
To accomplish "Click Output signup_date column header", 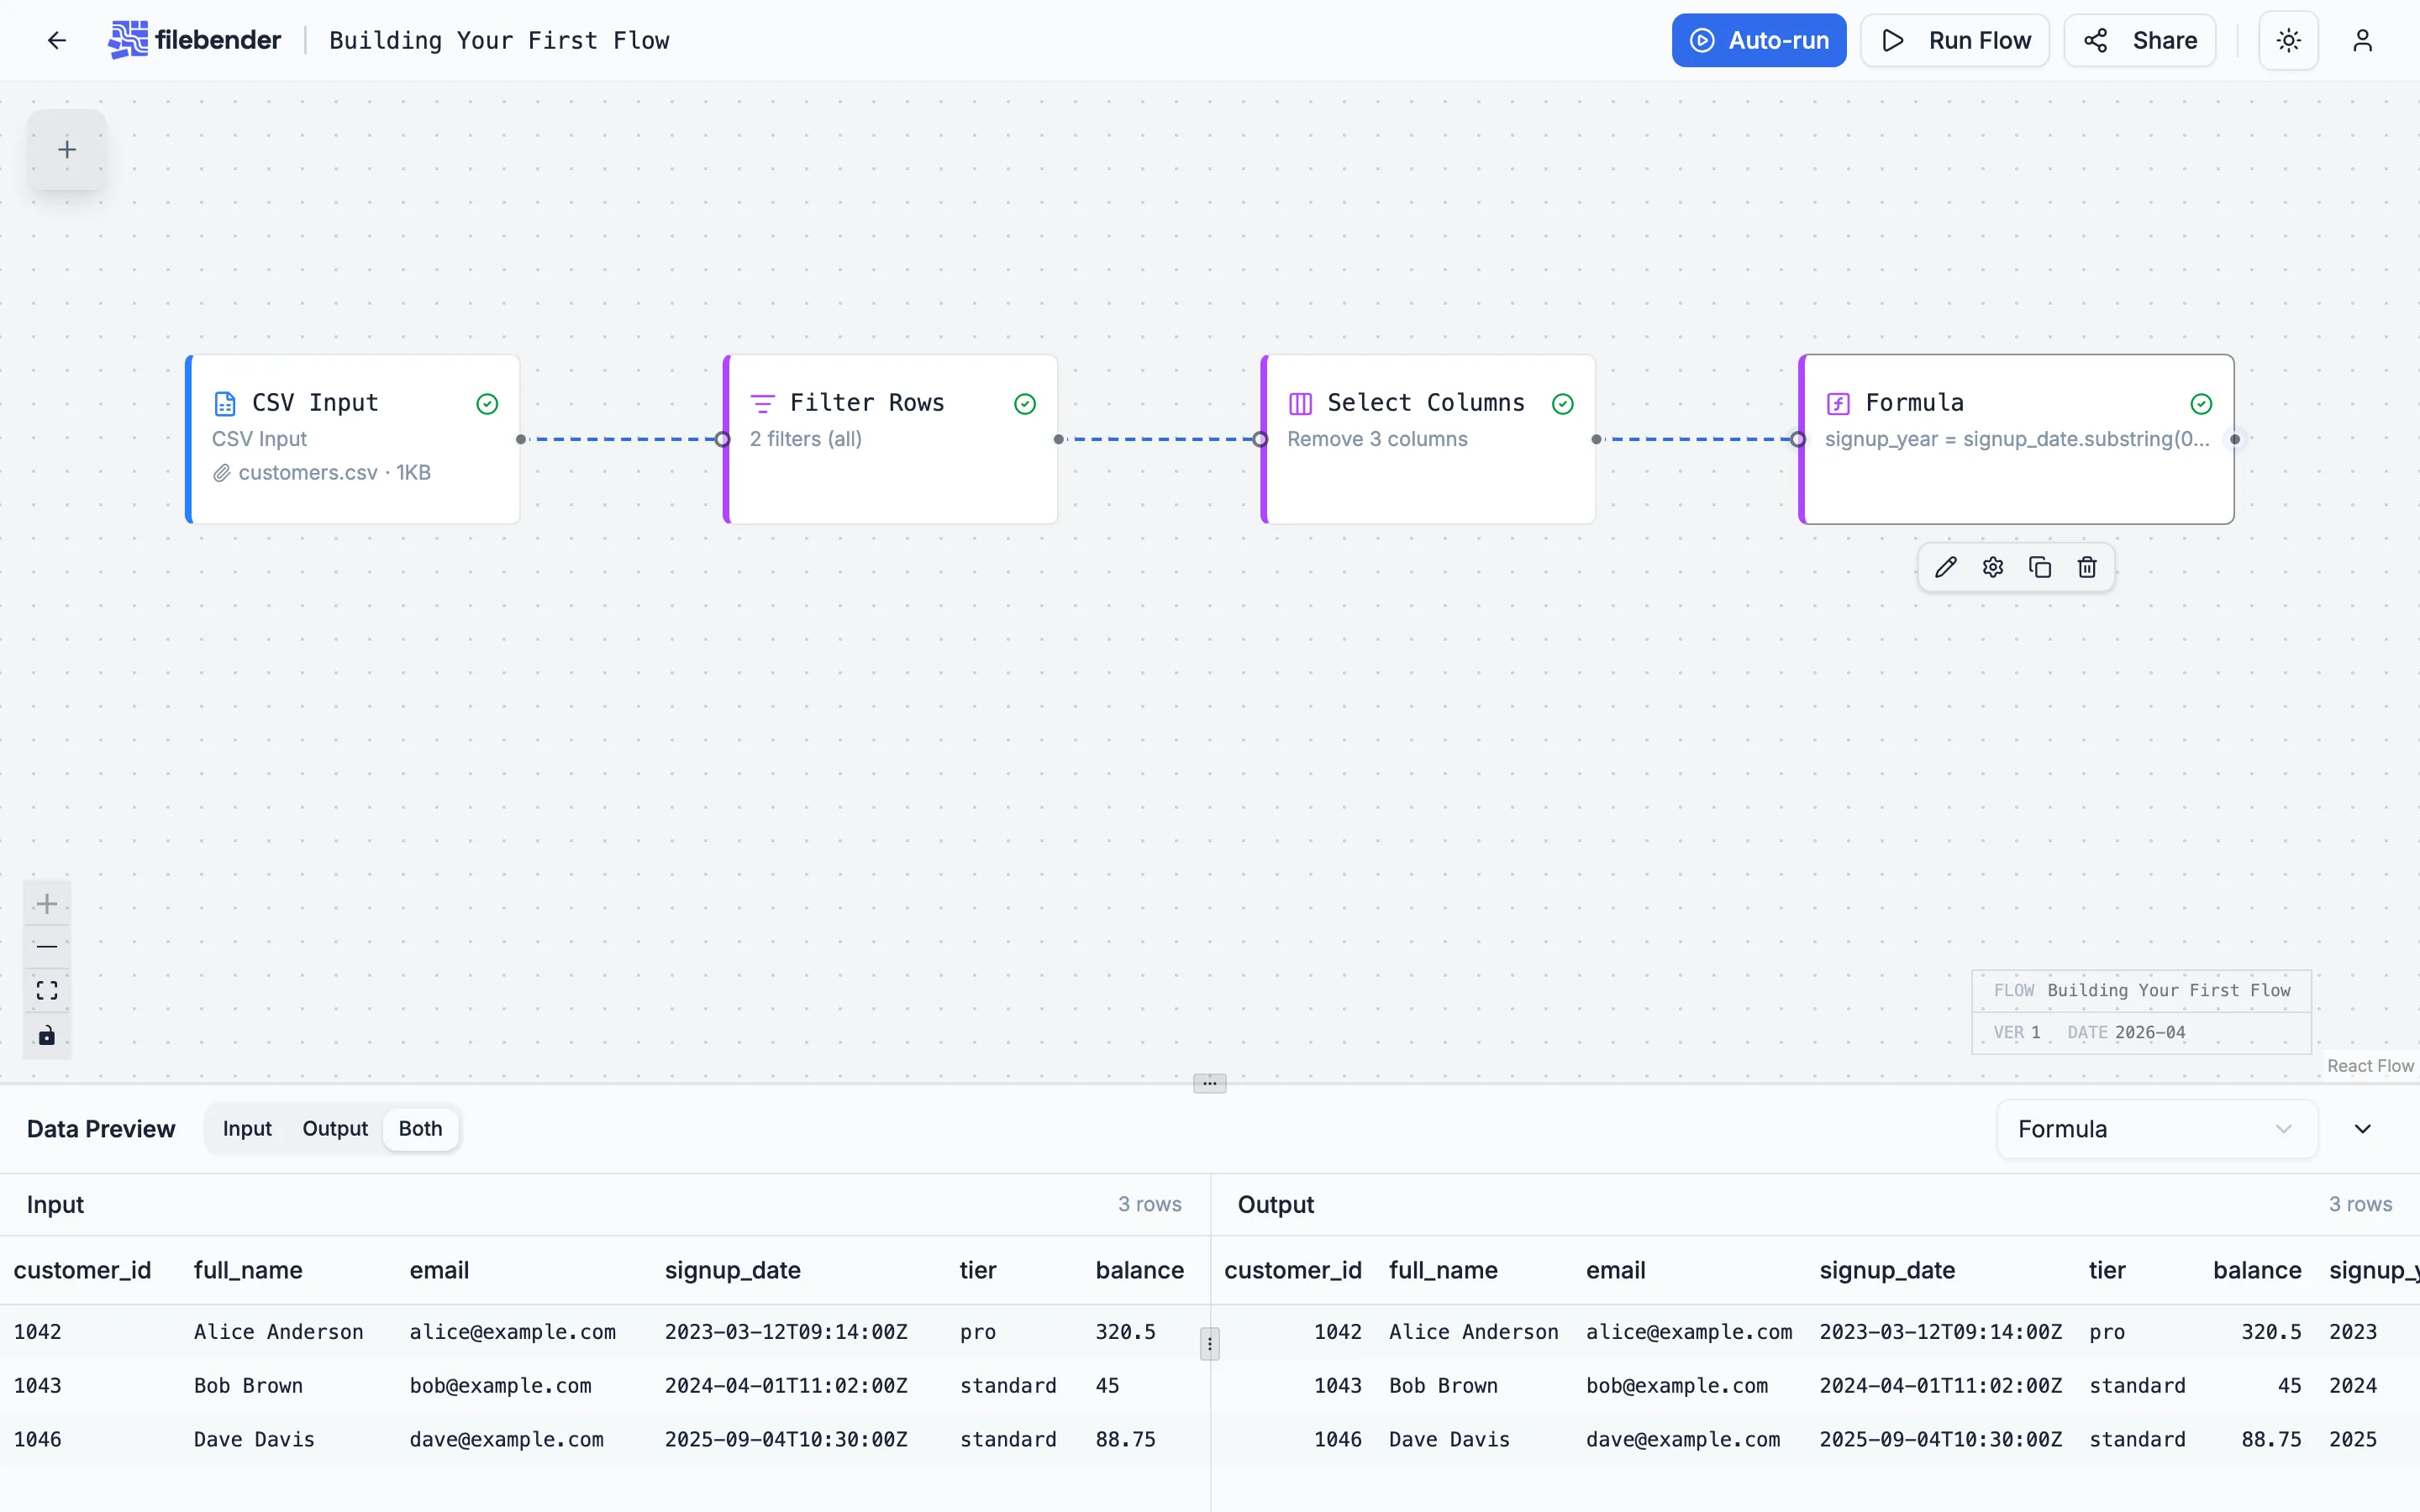I will point(1887,1270).
